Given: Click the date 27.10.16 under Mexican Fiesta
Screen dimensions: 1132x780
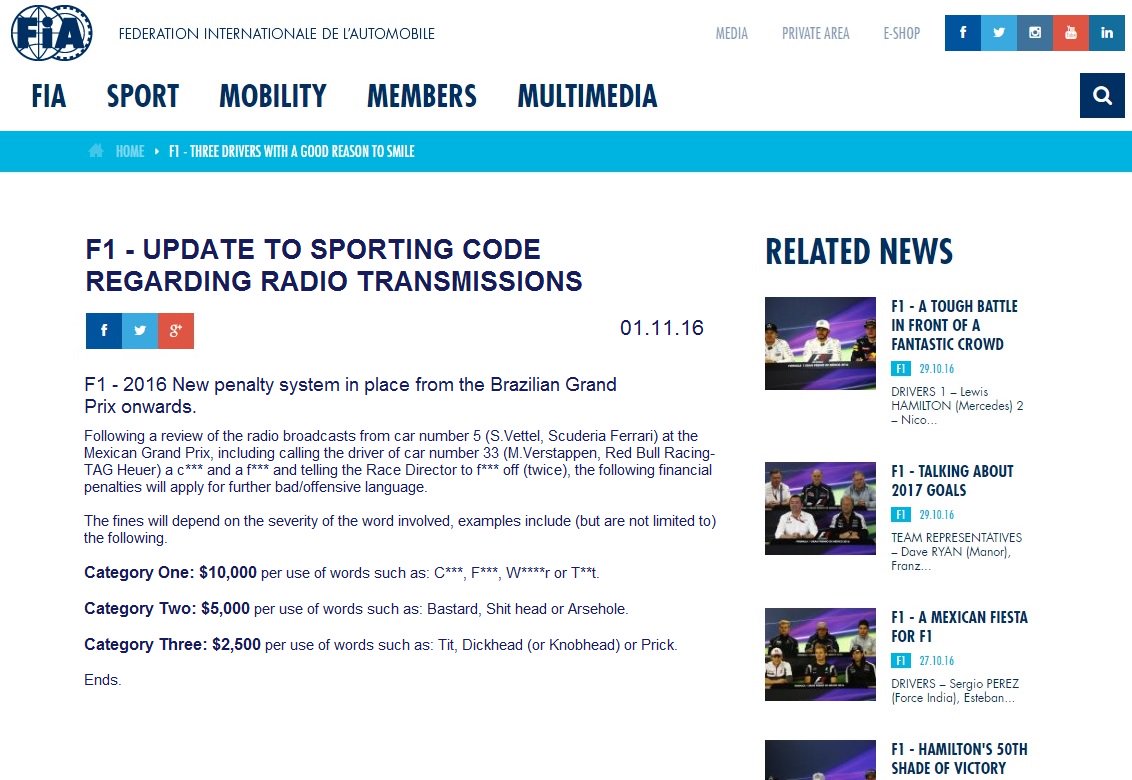Looking at the screenshot, I should coord(936,661).
